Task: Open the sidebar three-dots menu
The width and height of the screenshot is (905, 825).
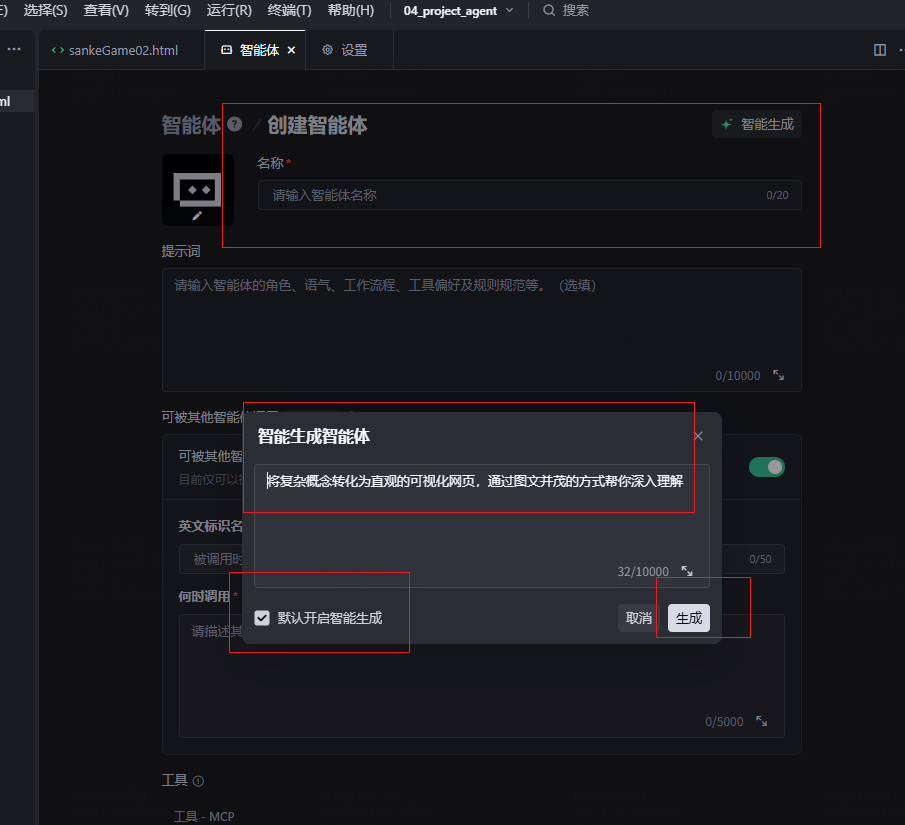Action: (x=14, y=49)
